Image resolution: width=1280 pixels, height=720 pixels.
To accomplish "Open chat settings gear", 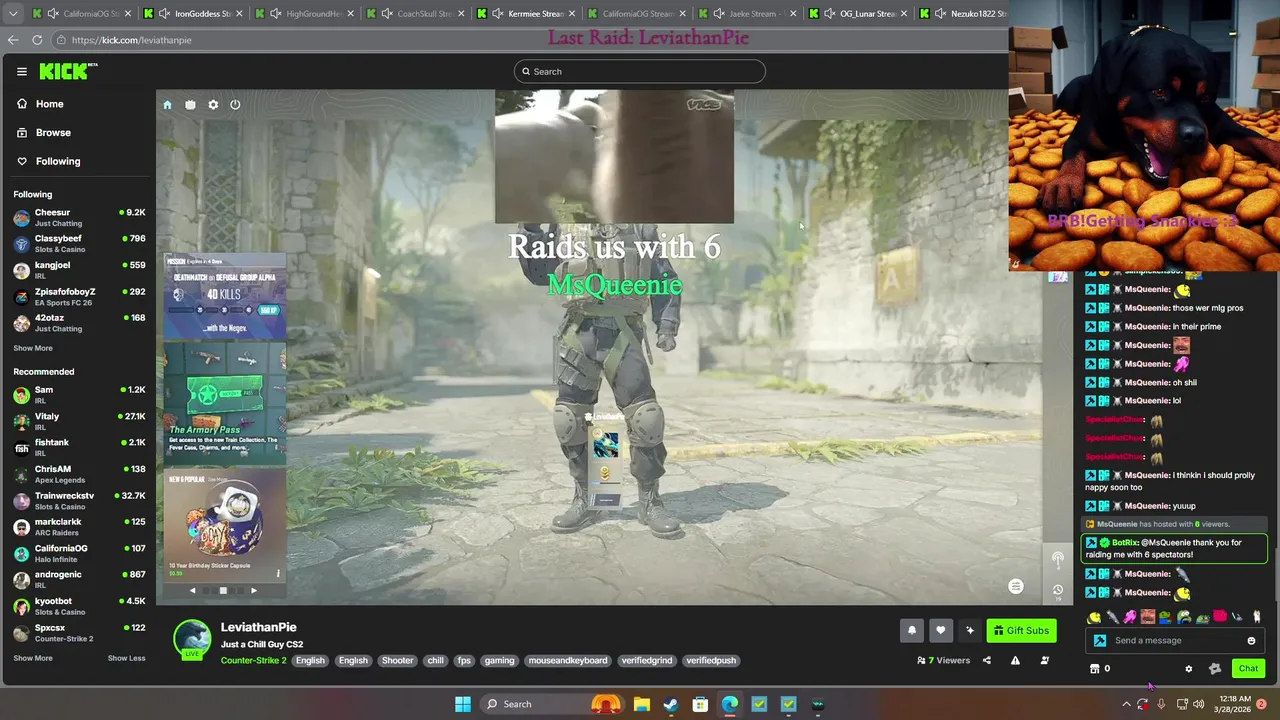I will [1188, 669].
